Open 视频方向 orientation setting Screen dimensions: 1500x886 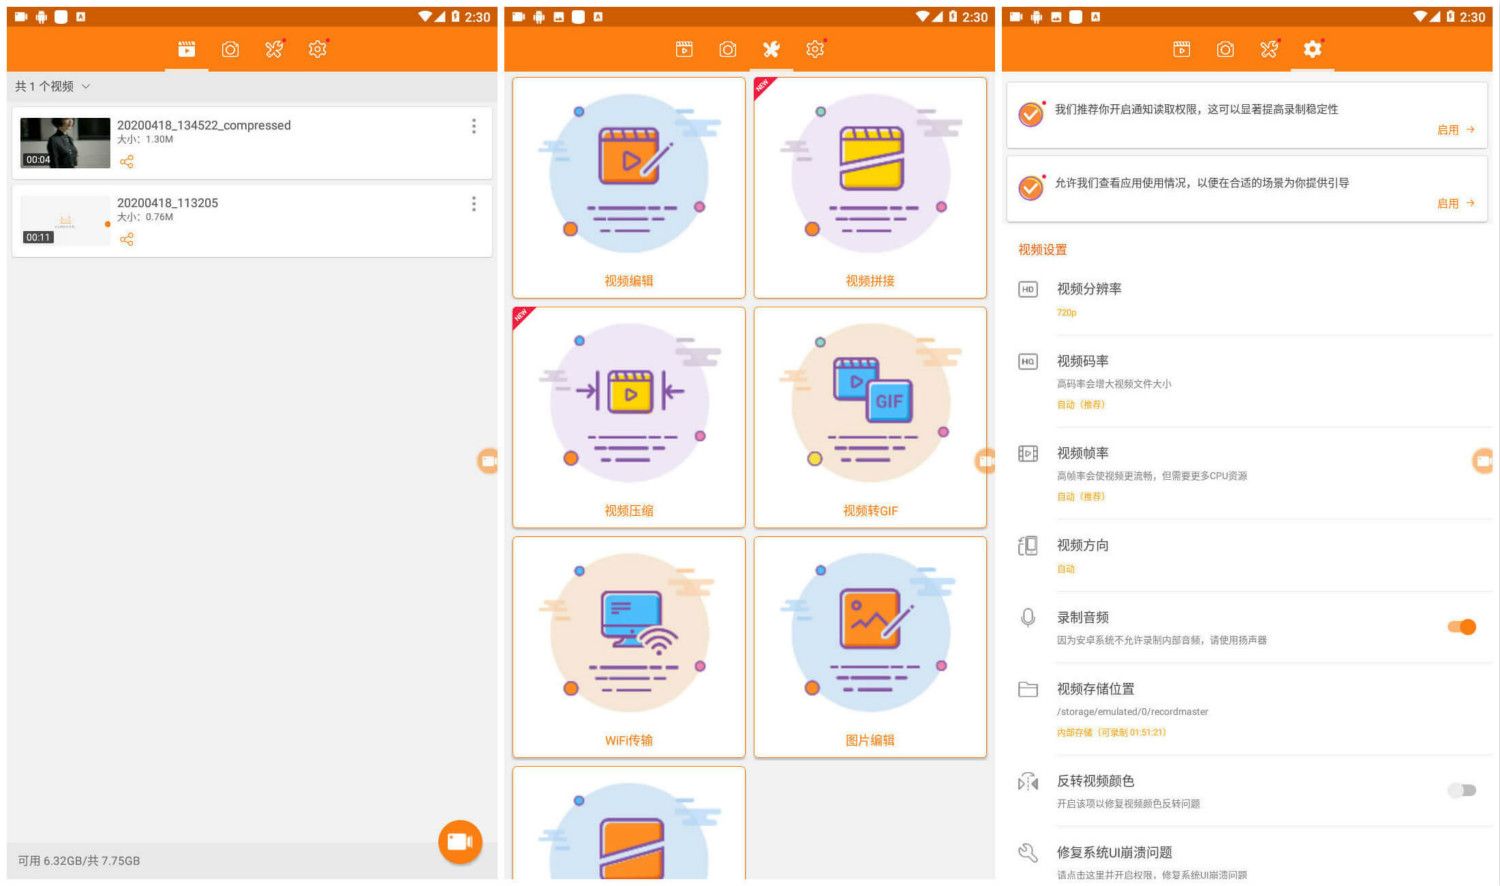[x=1248, y=556]
